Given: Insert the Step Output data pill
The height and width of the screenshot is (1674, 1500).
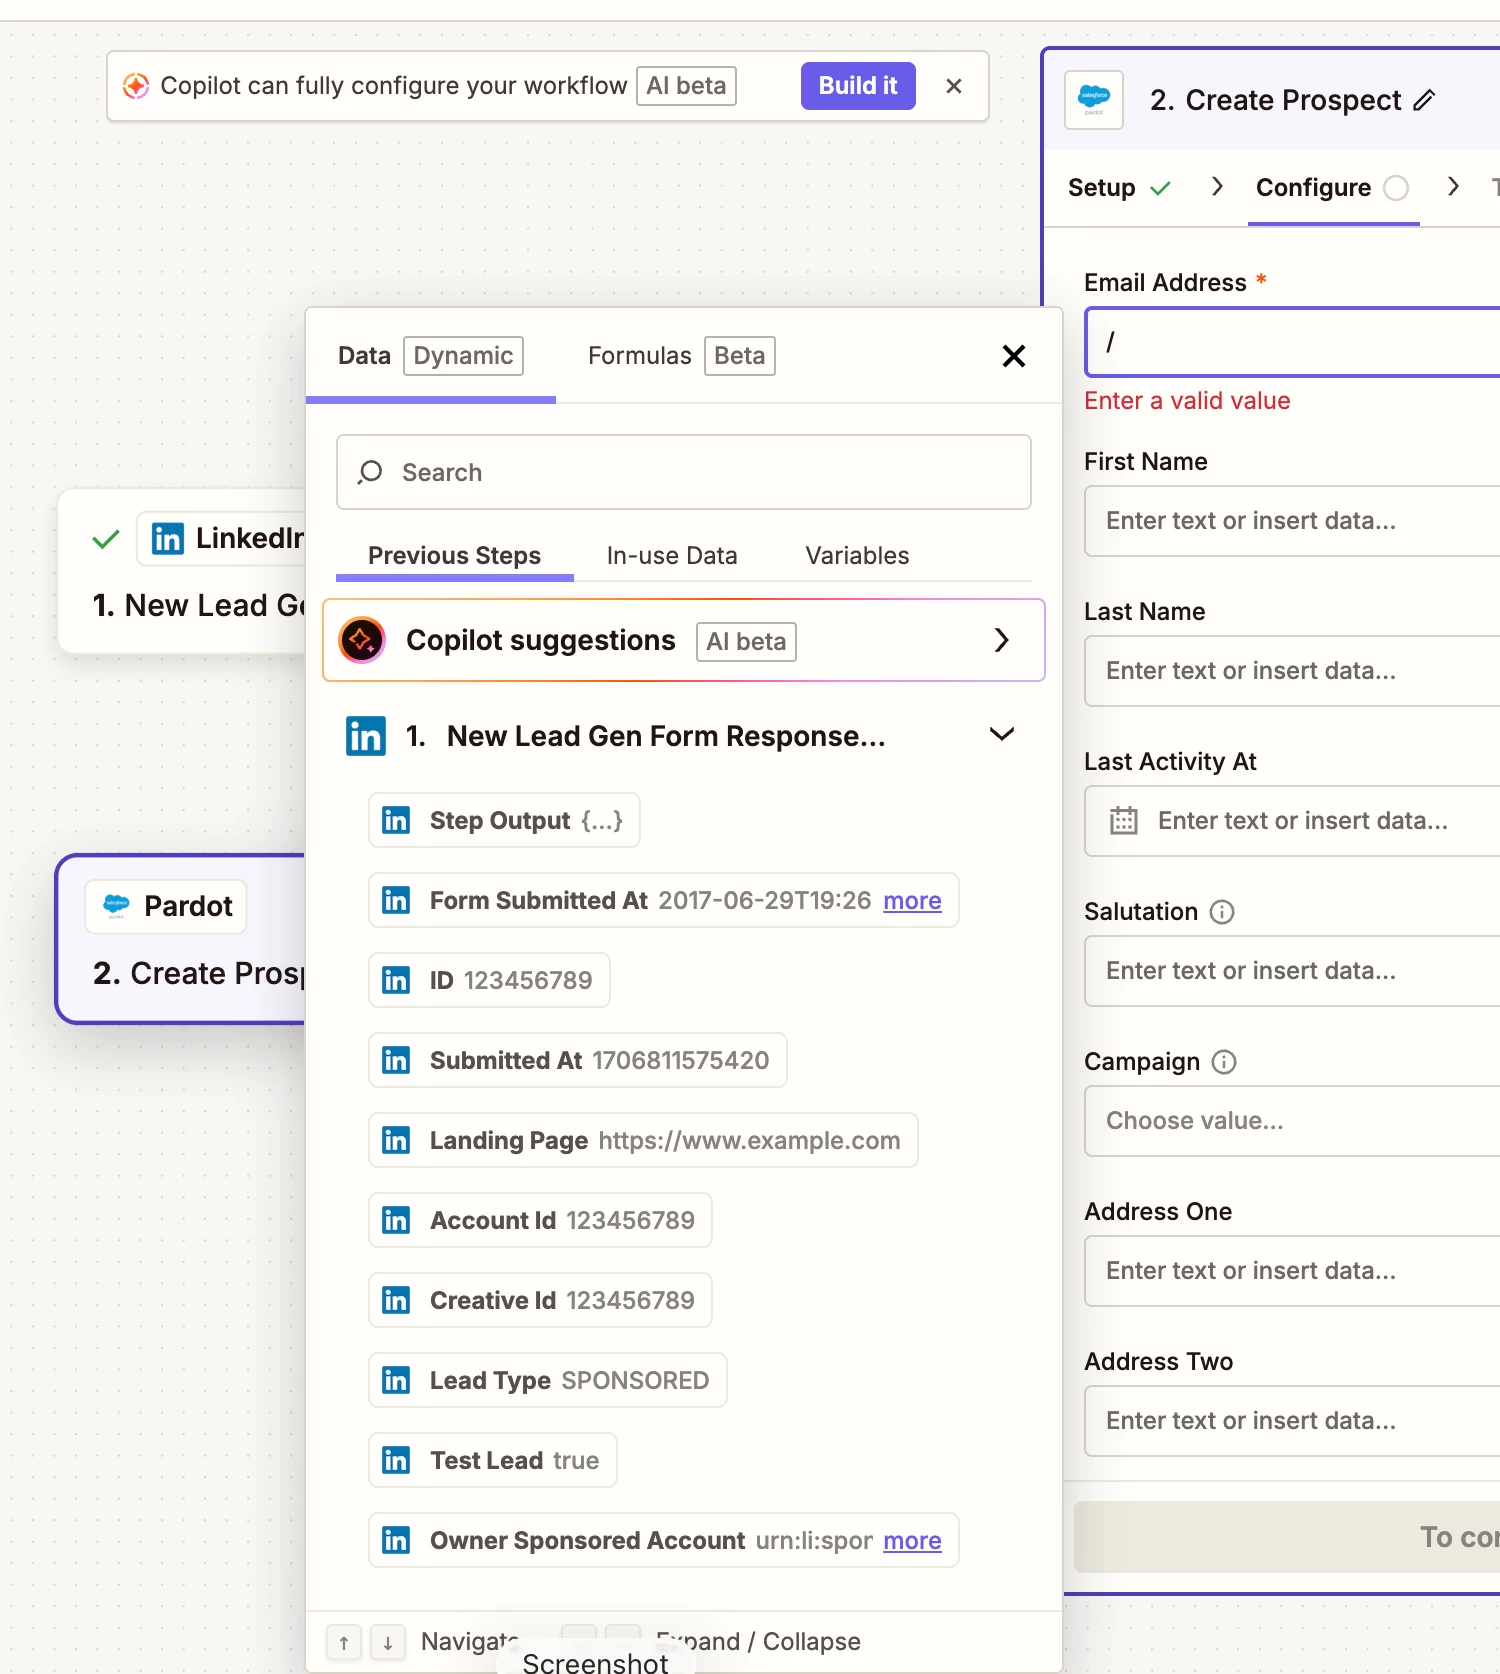Looking at the screenshot, I should tap(504, 820).
